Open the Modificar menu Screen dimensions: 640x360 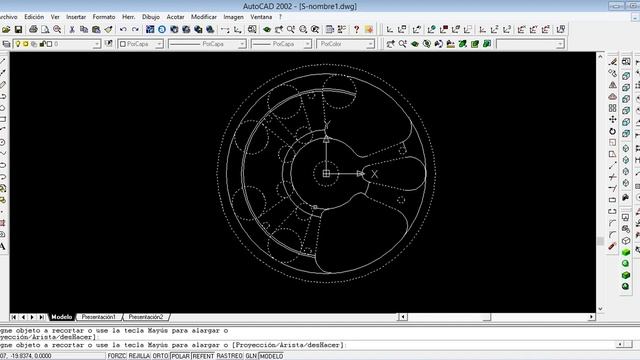pyautogui.click(x=204, y=17)
